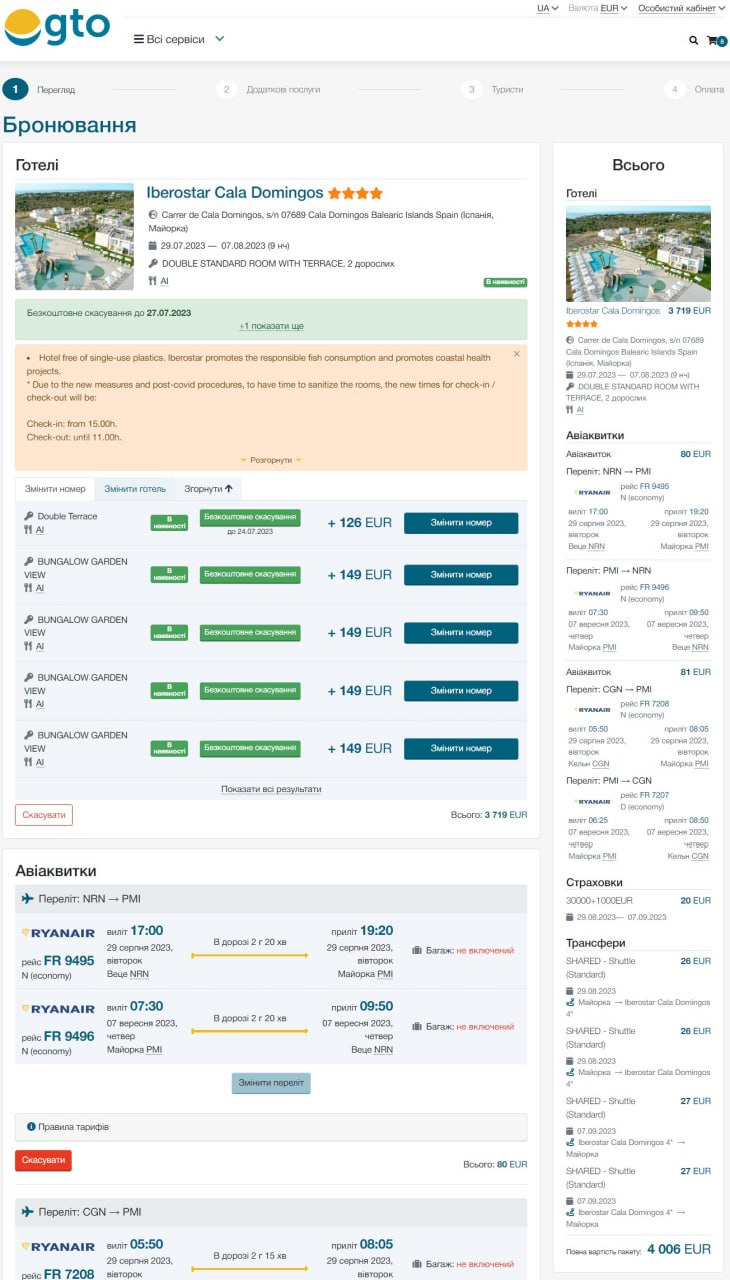Click the Ryanair logo for flight FR 9496
Screen dimensions: 730x1280
pyautogui.click(x=58, y=1009)
